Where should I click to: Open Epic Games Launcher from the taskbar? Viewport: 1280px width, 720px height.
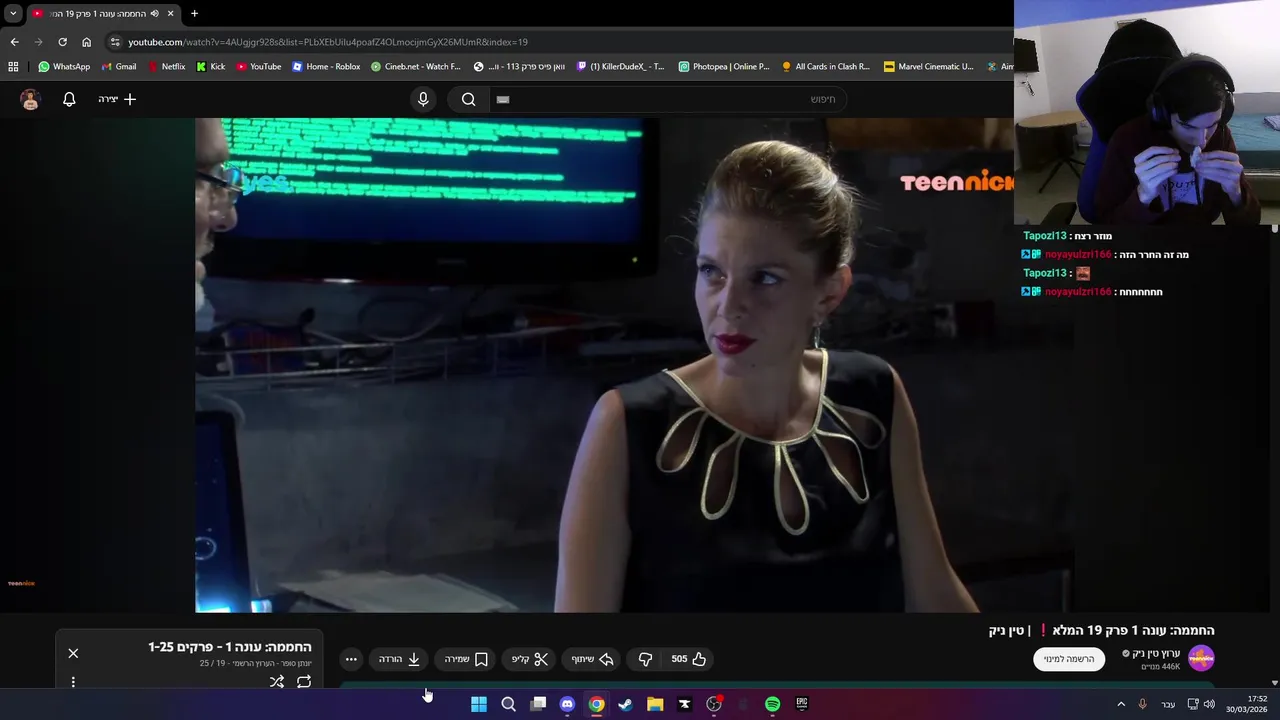coord(801,704)
